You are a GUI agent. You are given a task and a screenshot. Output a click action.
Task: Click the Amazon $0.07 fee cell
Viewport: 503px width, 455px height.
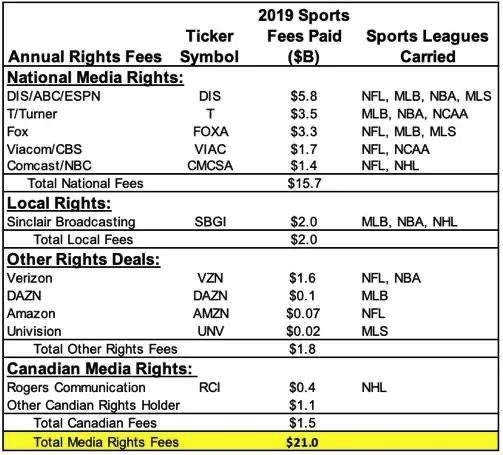303,313
